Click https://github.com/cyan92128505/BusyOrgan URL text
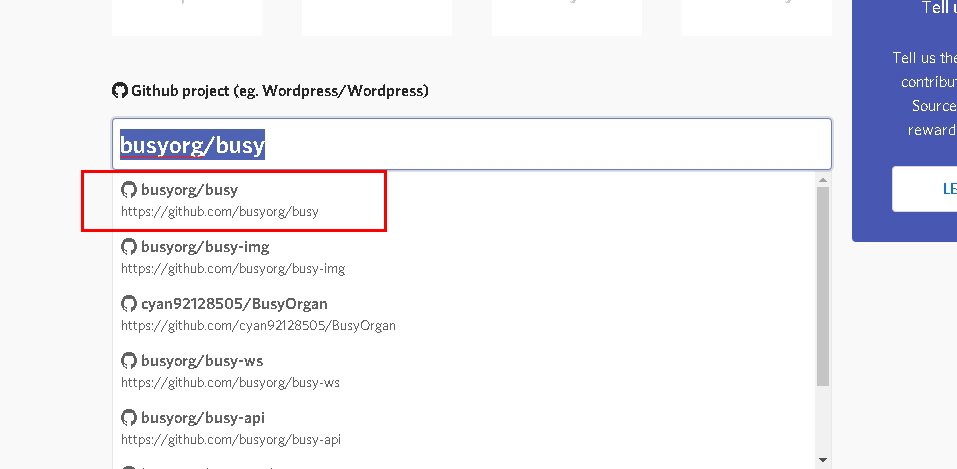 (258, 325)
